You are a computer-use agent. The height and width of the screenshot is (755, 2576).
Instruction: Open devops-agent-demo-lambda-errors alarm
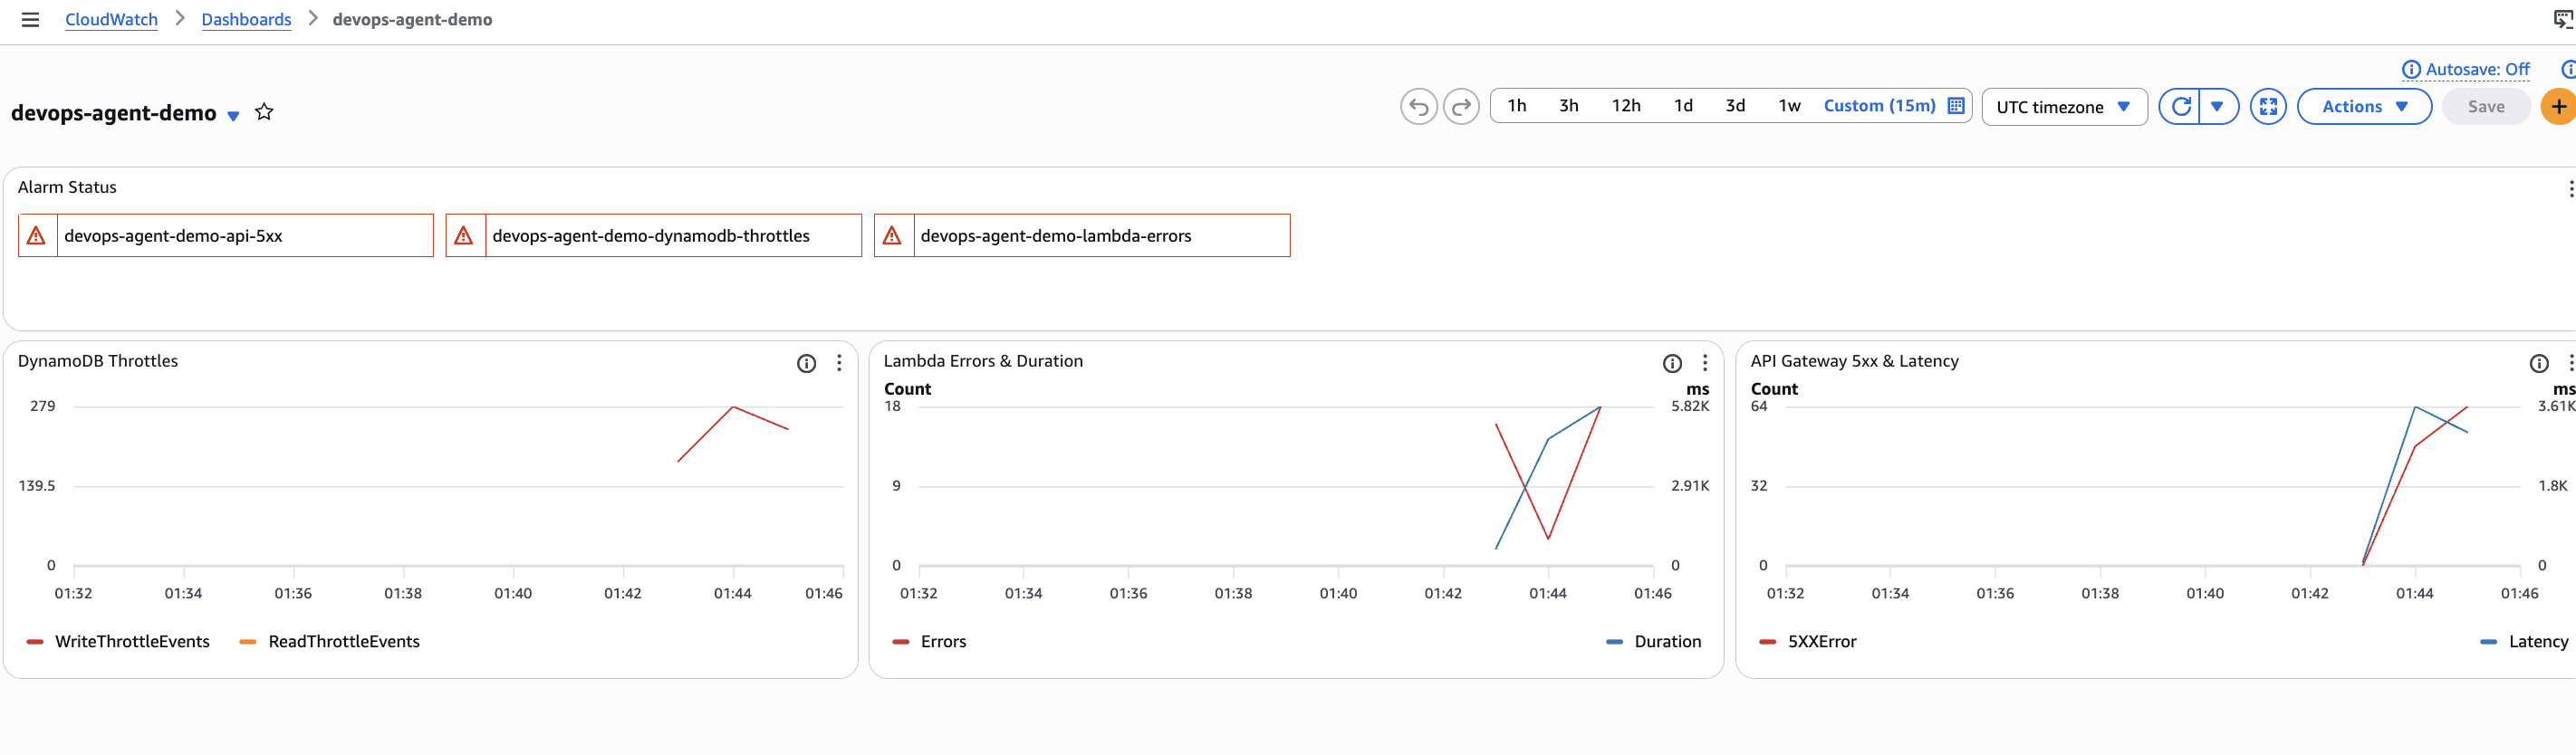click(1082, 236)
